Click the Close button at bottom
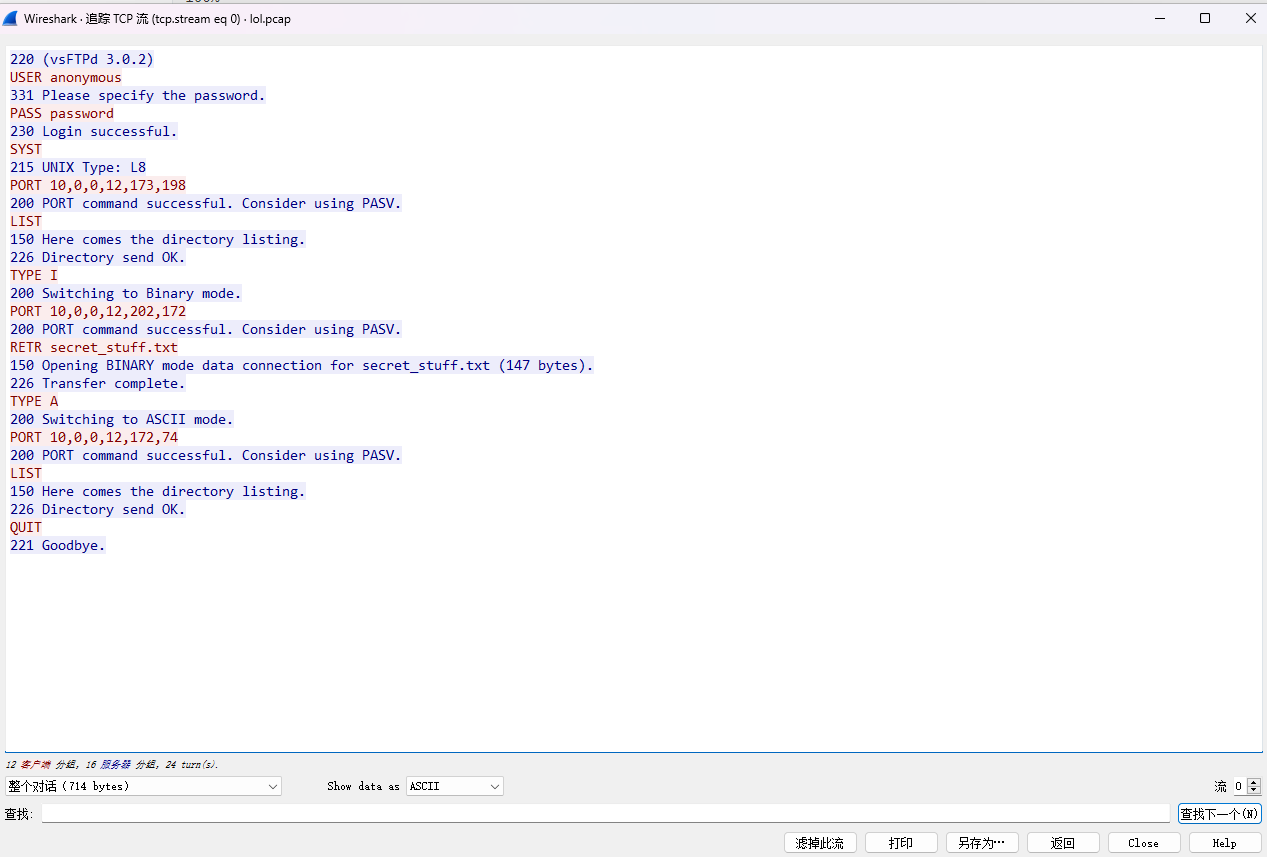This screenshot has height=857, width=1267. 1144,843
